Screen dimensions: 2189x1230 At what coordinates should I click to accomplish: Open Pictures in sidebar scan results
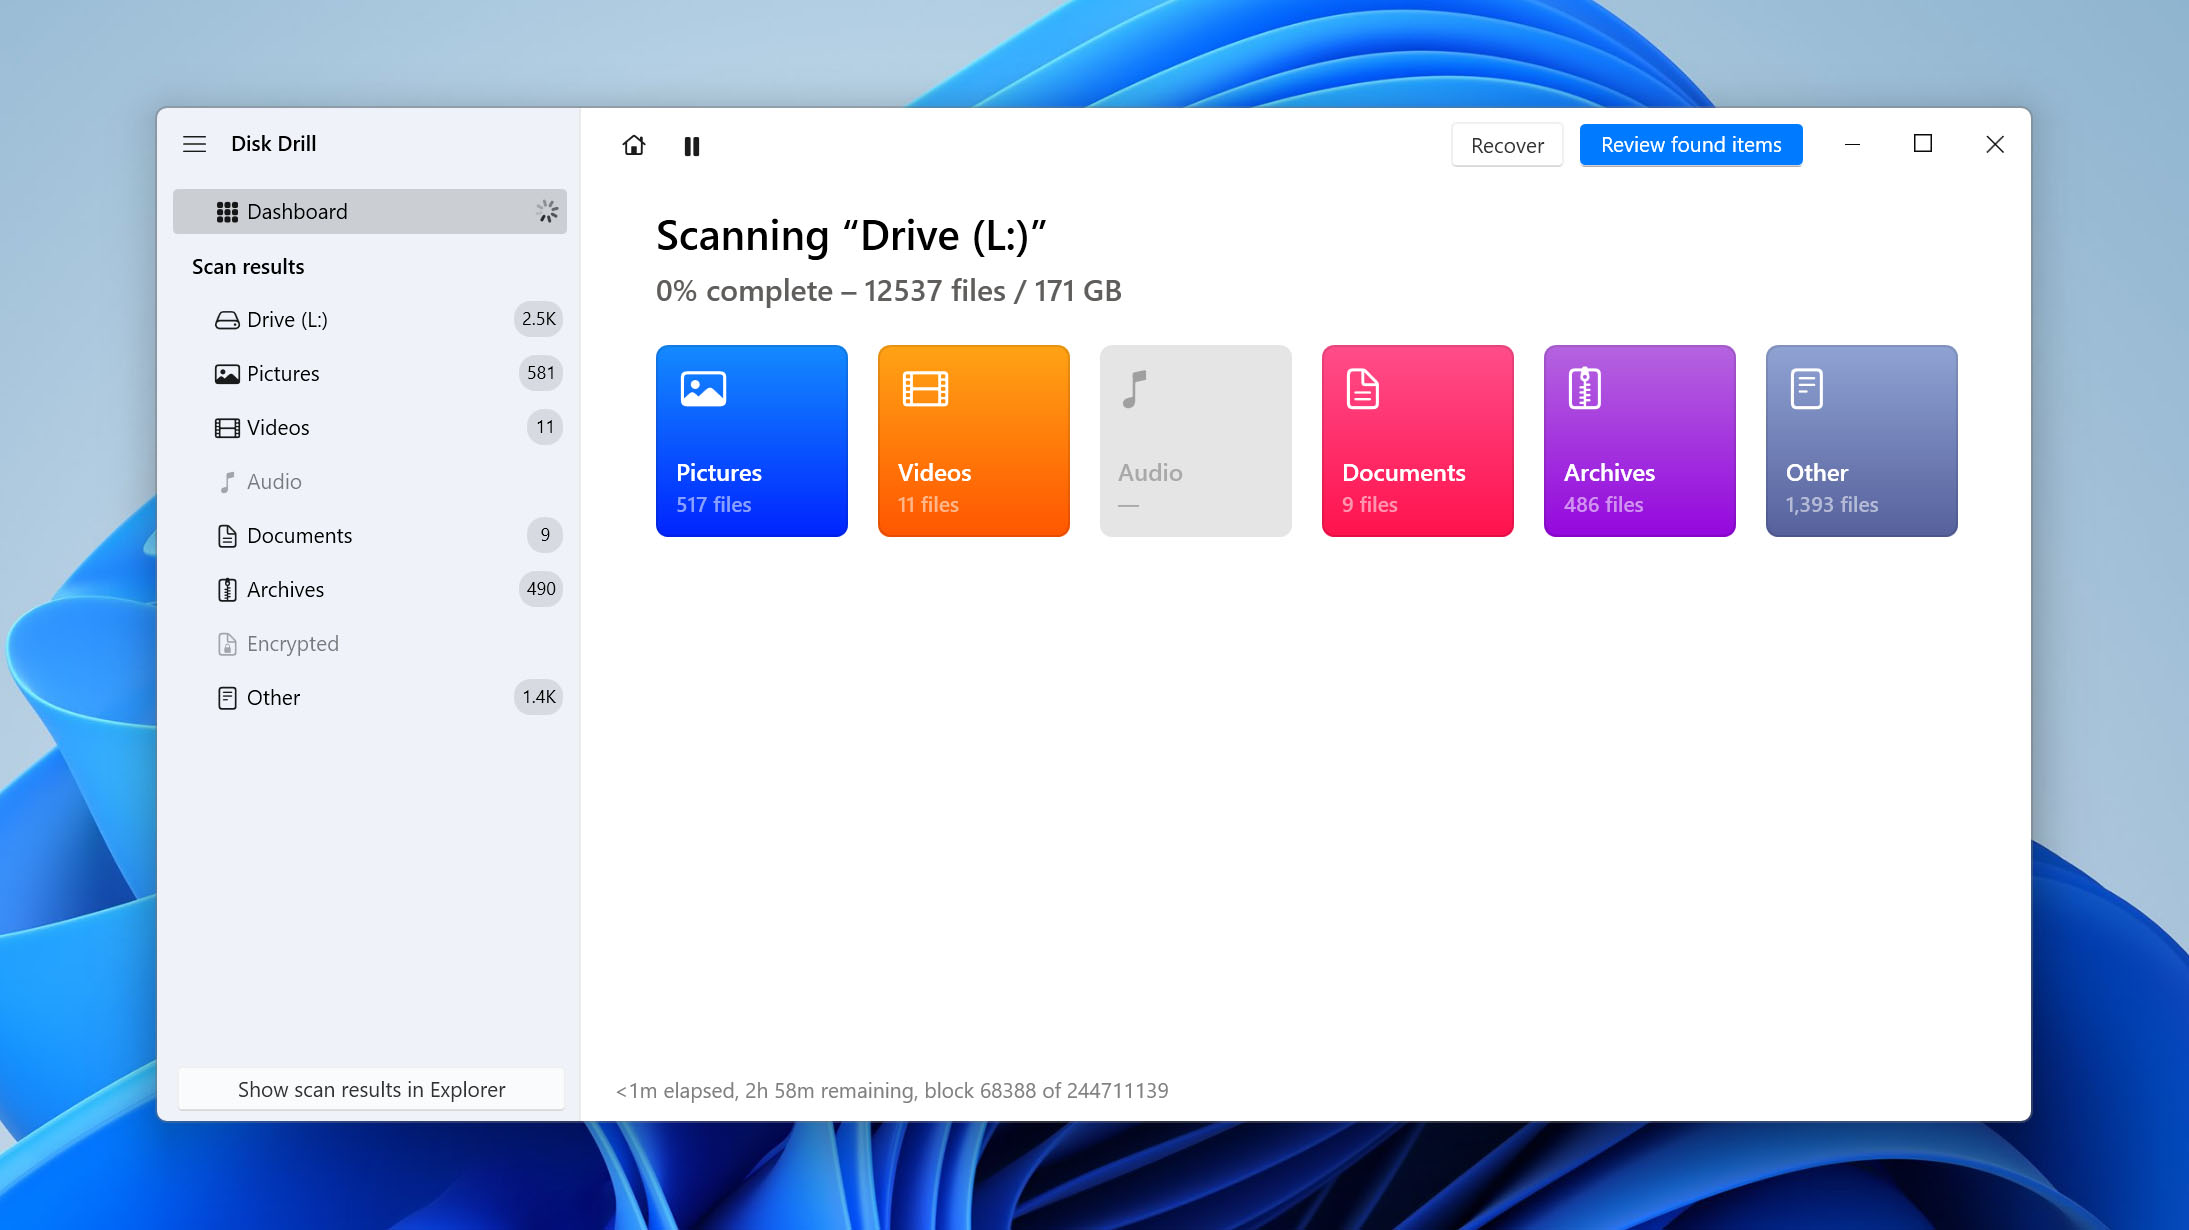[x=370, y=373]
